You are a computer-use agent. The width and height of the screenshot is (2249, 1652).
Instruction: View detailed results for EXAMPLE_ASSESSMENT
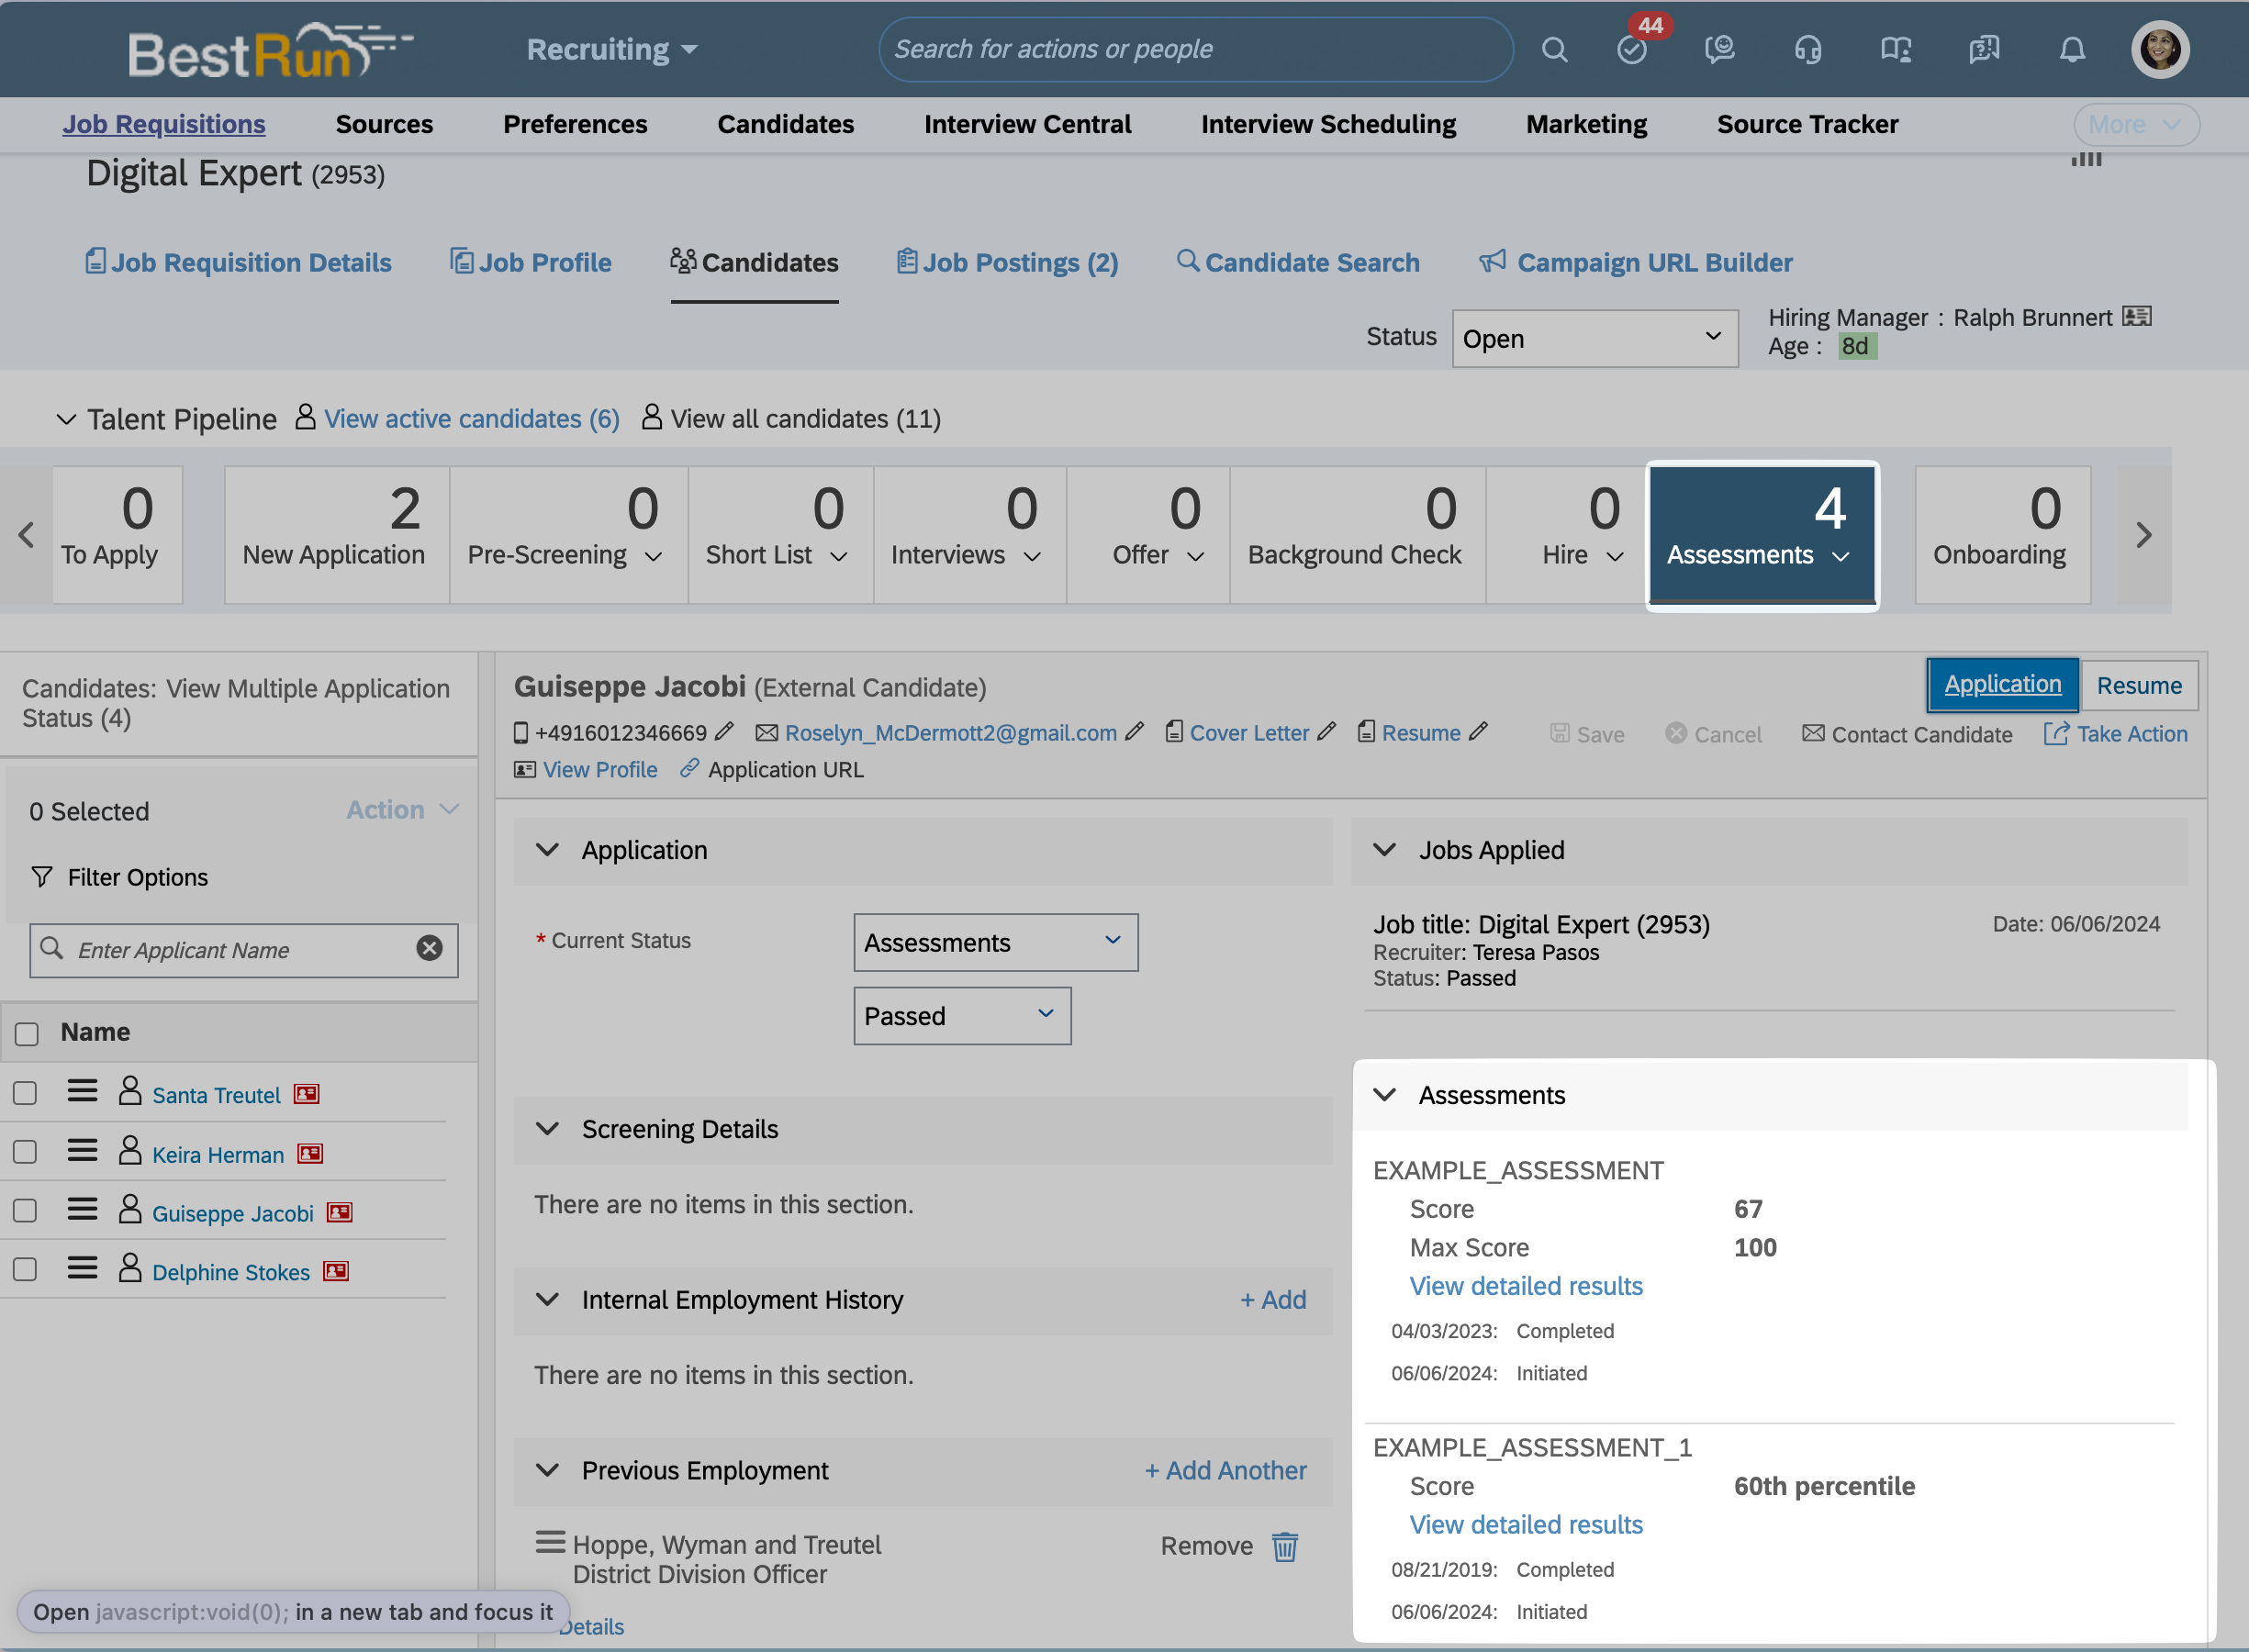click(x=1526, y=1286)
